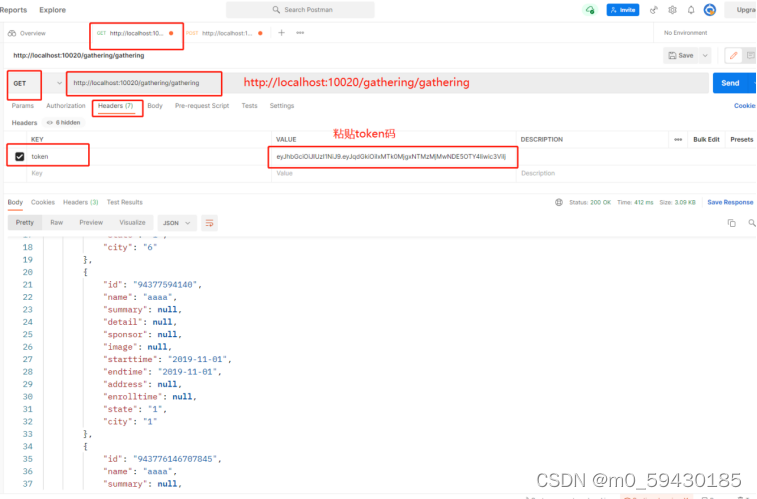Open the tab options ellipsis menu

coord(300,33)
